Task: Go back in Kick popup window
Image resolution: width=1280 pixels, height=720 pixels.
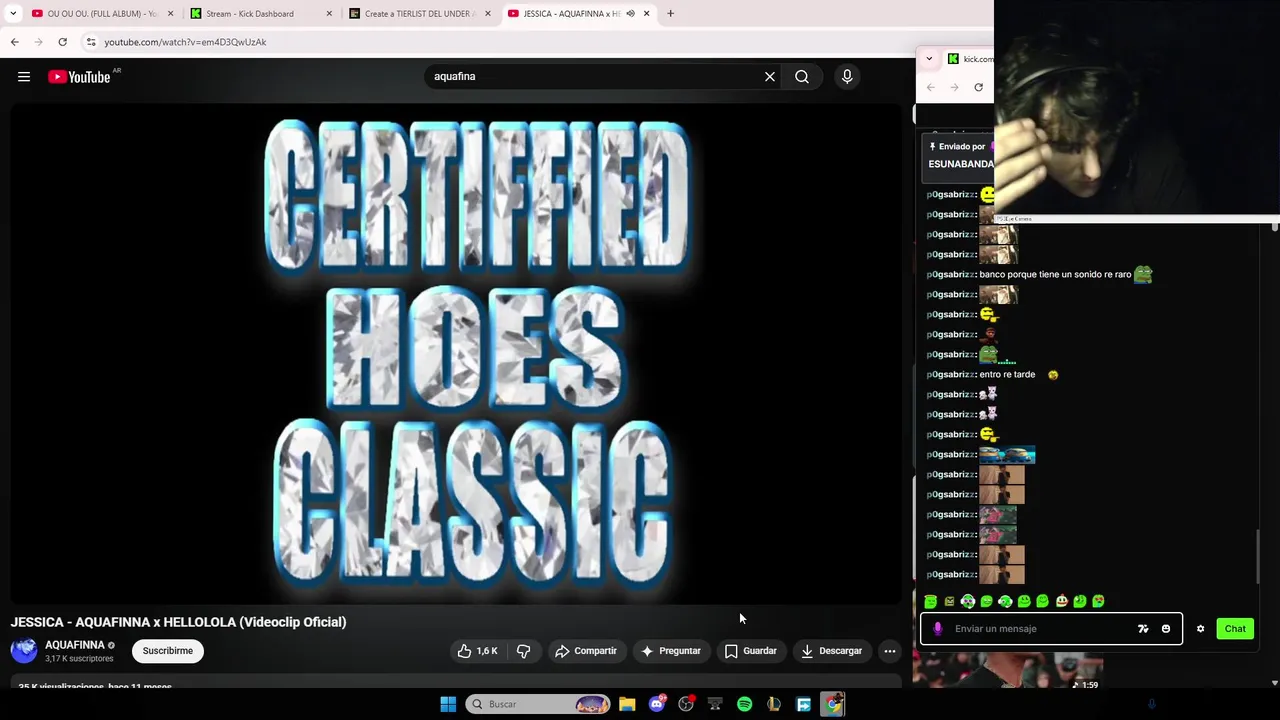Action: coord(930,87)
